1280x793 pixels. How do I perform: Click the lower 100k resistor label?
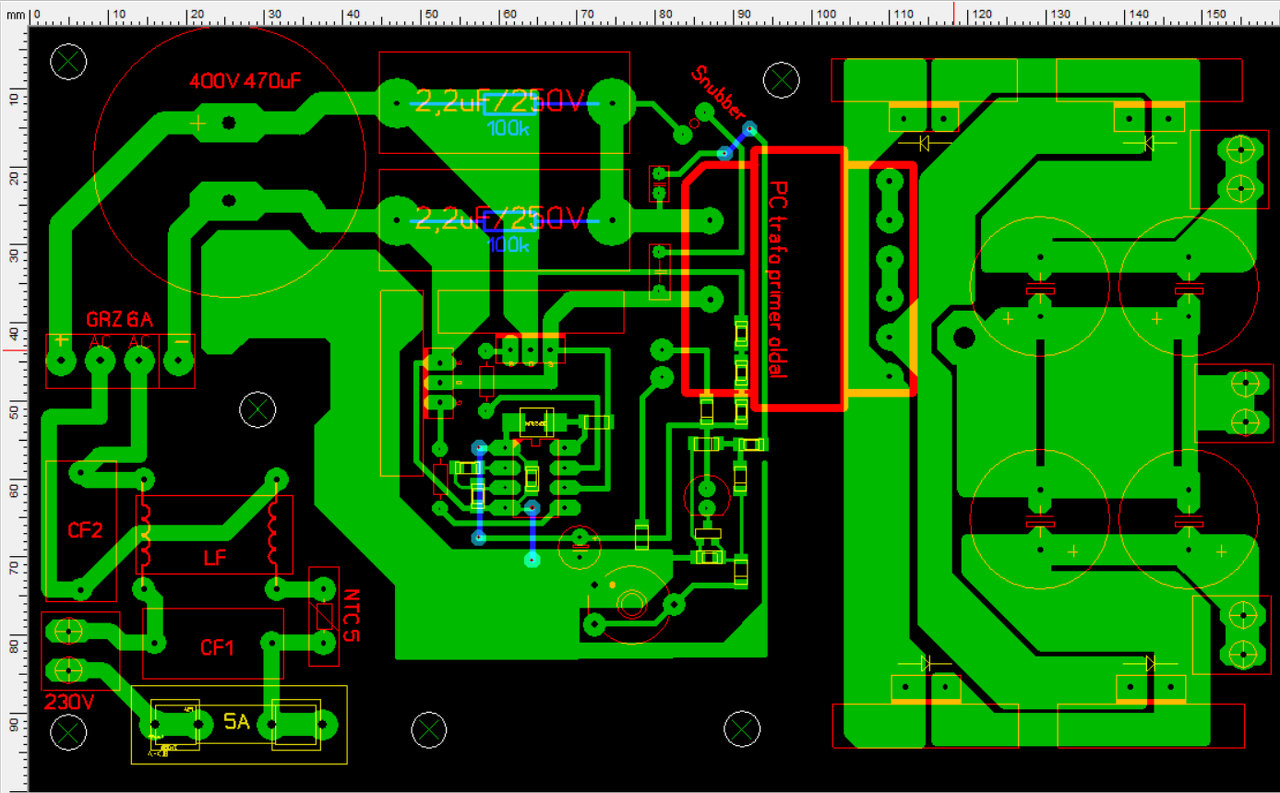tap(508, 244)
